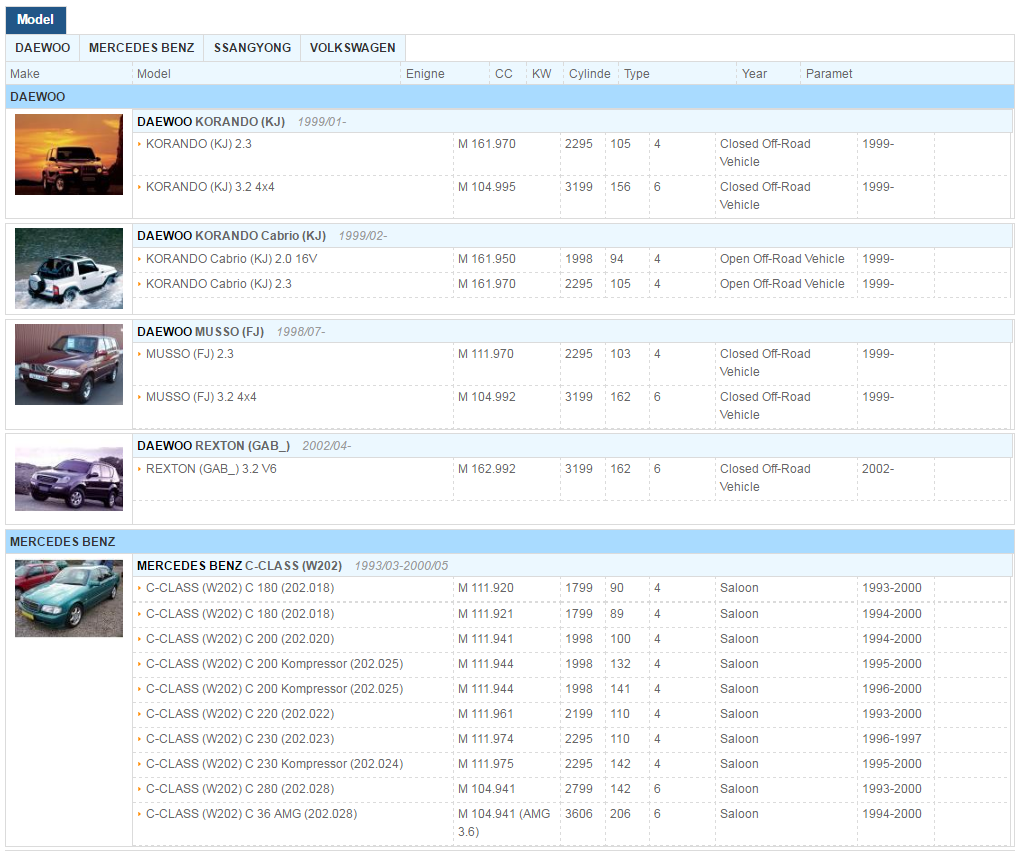This screenshot has width=1023, height=851.
Task: Select engine code M 111.975
Action: point(486,764)
